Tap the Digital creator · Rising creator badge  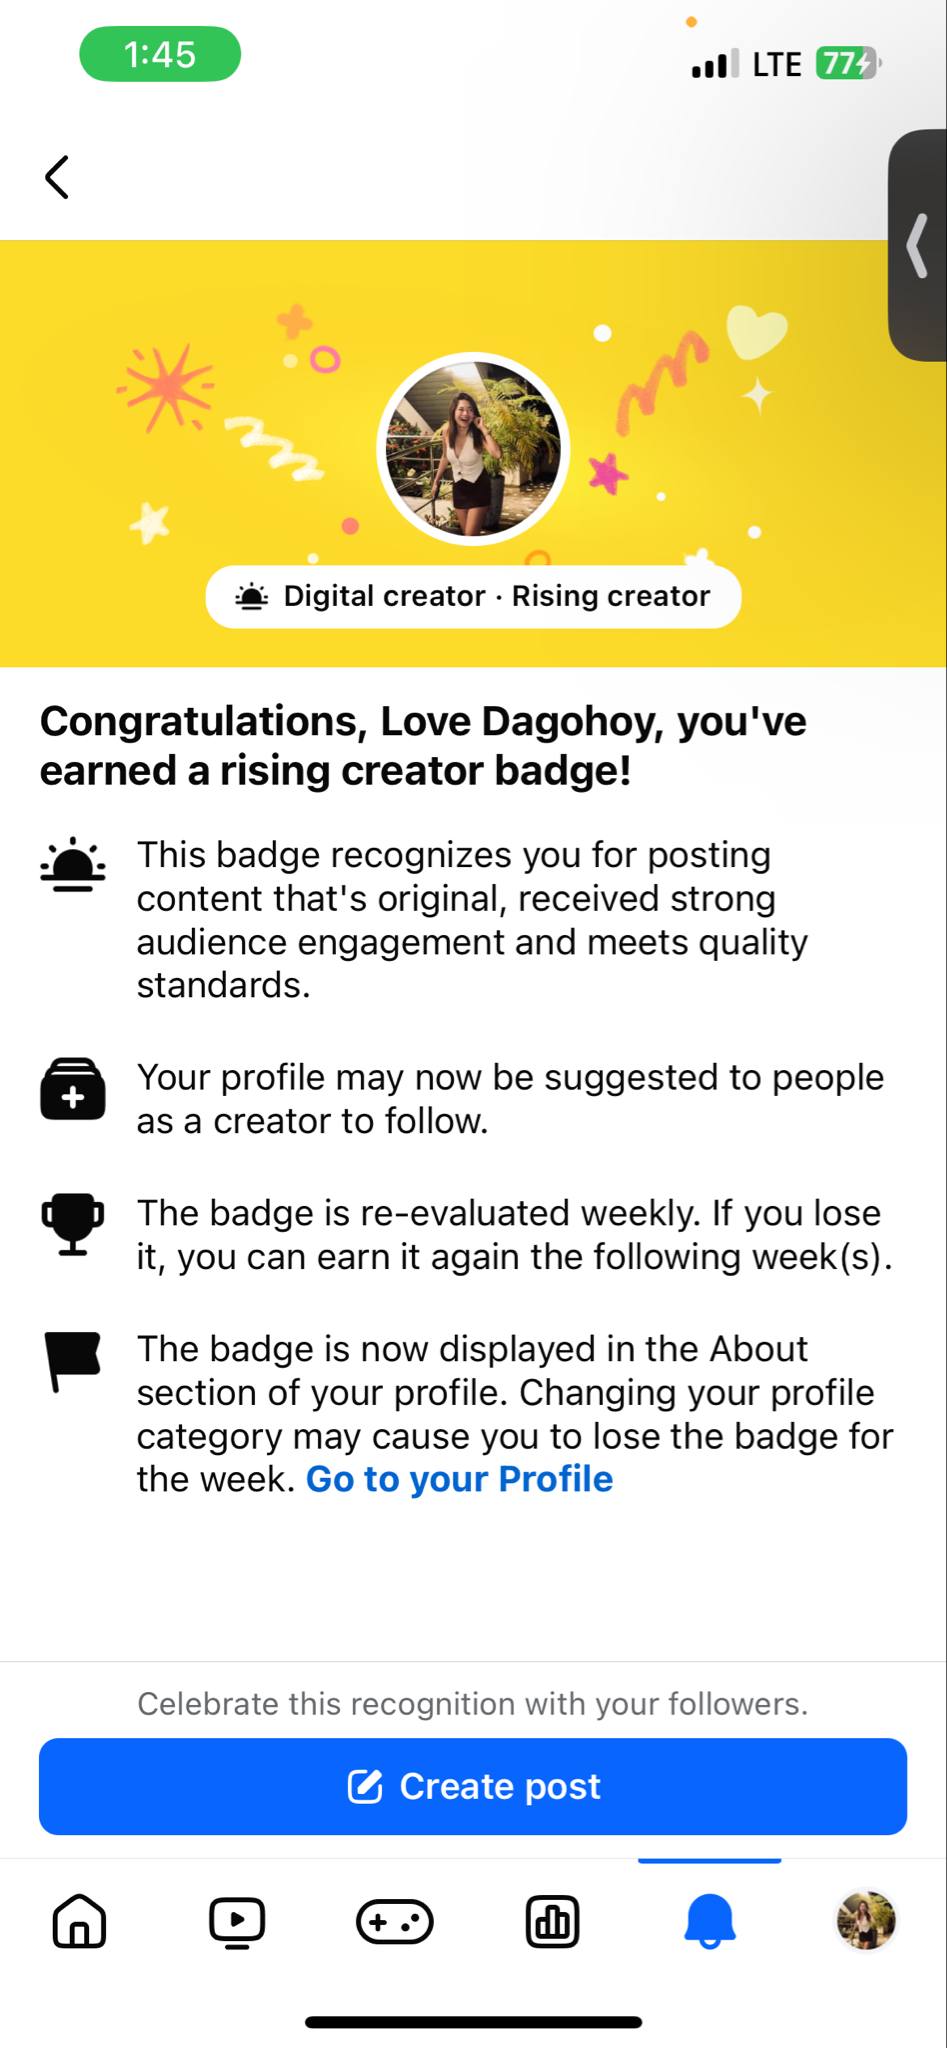[473, 597]
